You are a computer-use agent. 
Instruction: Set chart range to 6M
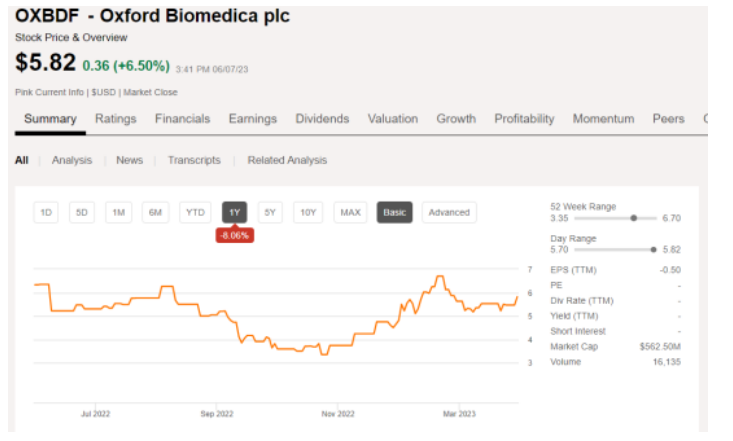pos(155,212)
